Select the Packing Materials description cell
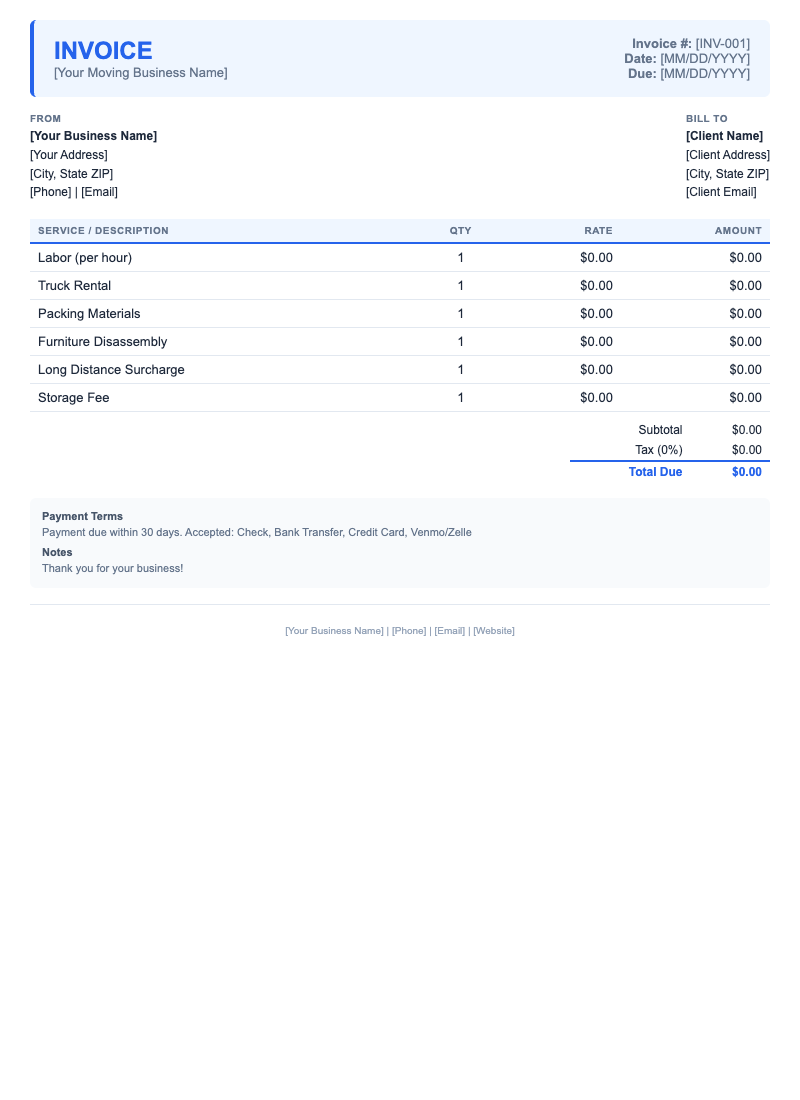Screen dimensions: 800x1100 point(89,314)
